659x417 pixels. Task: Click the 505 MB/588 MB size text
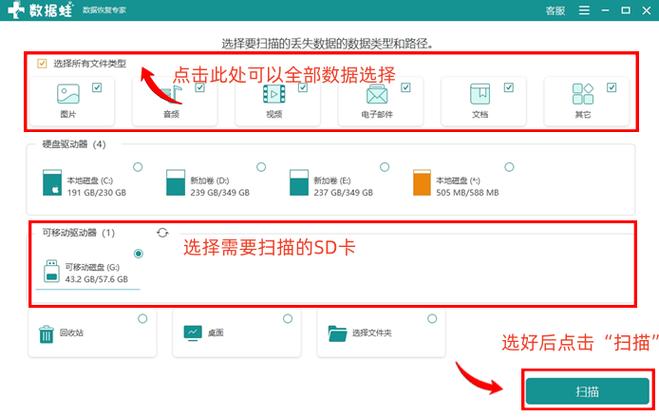pos(467,193)
